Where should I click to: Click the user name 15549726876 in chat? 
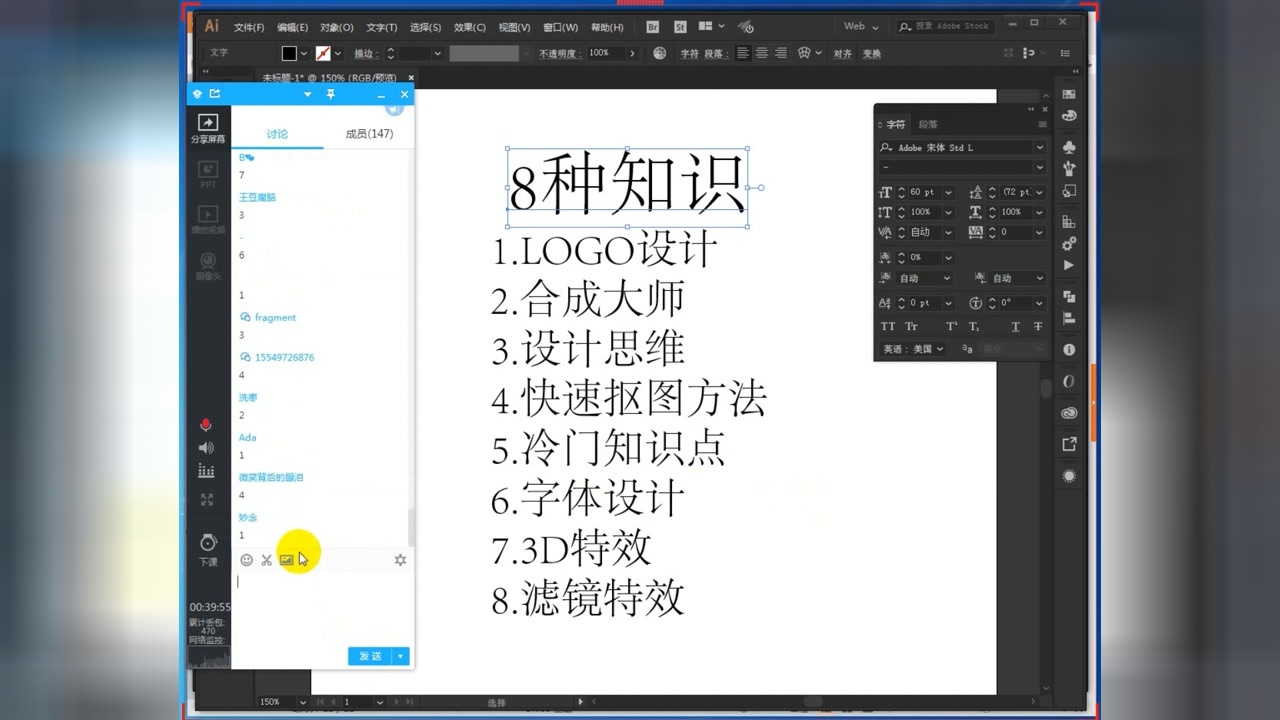(x=284, y=357)
